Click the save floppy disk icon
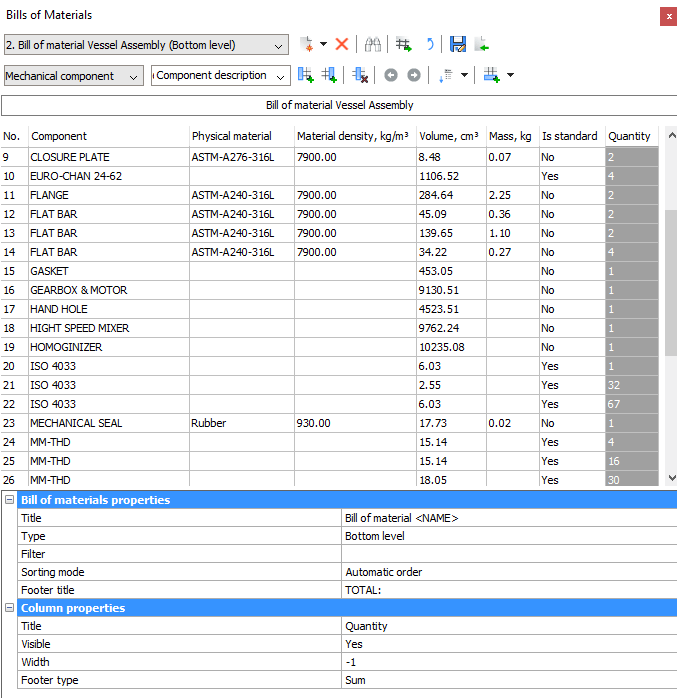The image size is (677, 698). point(458,45)
